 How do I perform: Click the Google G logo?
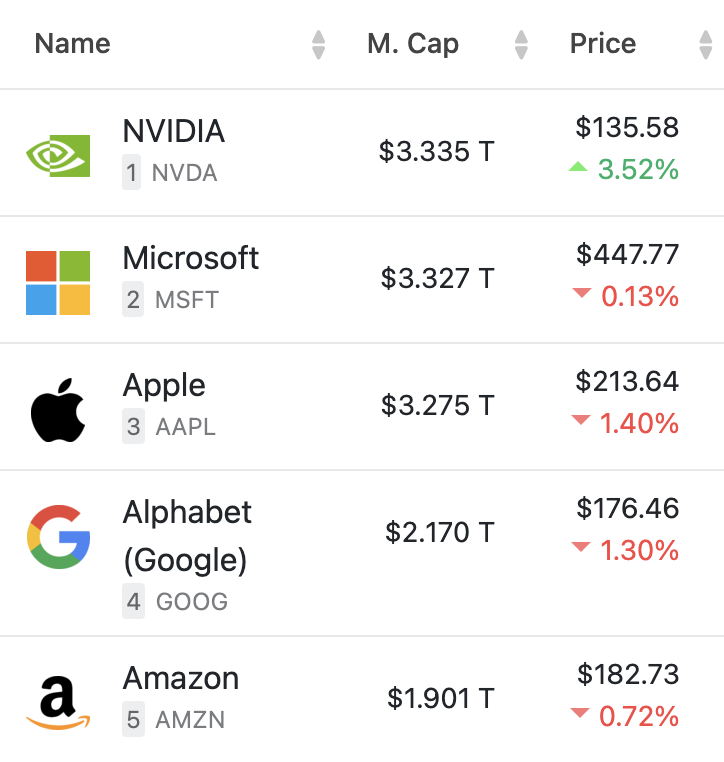tap(58, 537)
